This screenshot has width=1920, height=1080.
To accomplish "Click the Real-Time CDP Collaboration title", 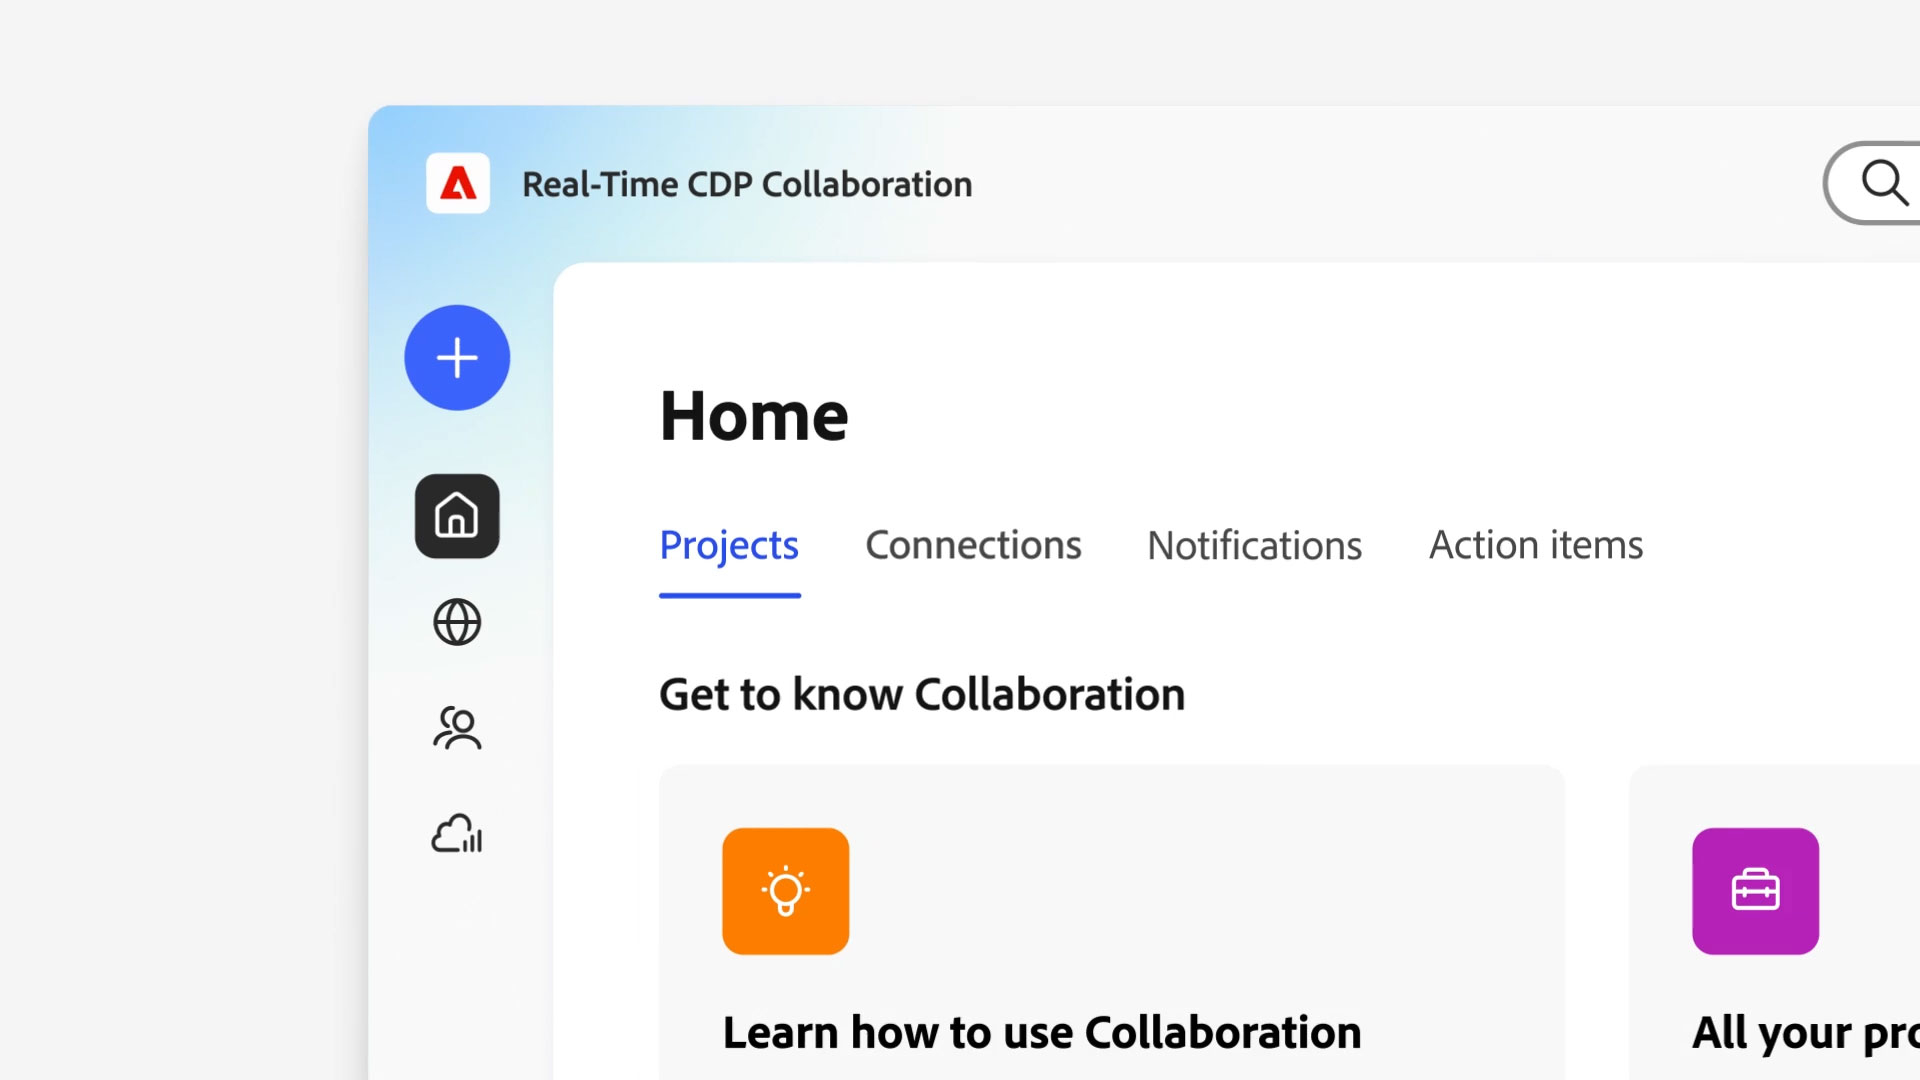I will [747, 185].
